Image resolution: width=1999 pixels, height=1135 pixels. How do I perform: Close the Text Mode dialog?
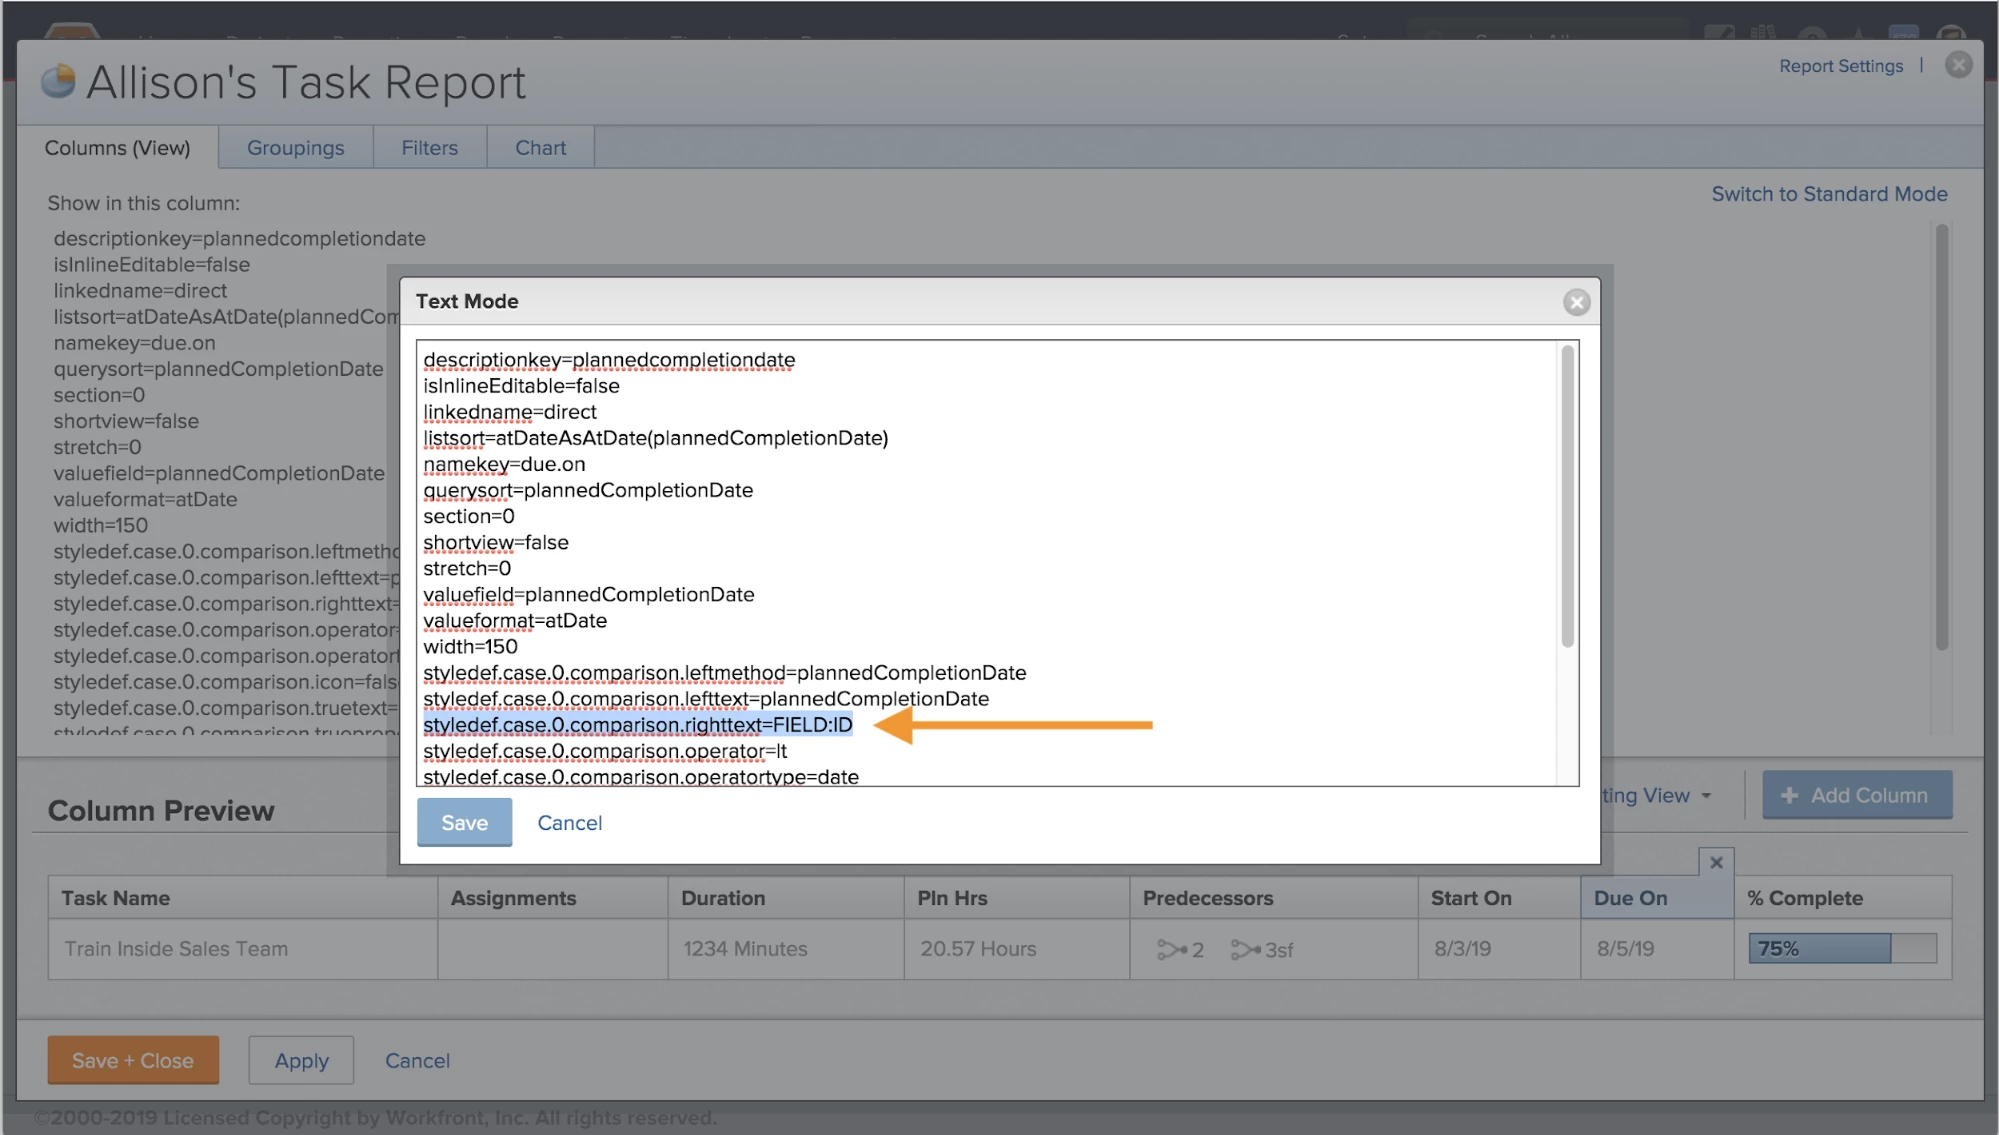coord(1576,302)
